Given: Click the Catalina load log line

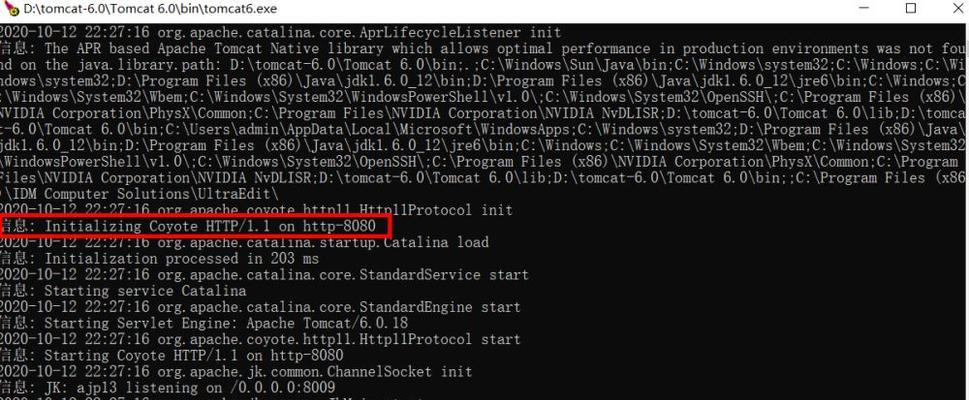Looking at the screenshot, I should coord(244,242).
